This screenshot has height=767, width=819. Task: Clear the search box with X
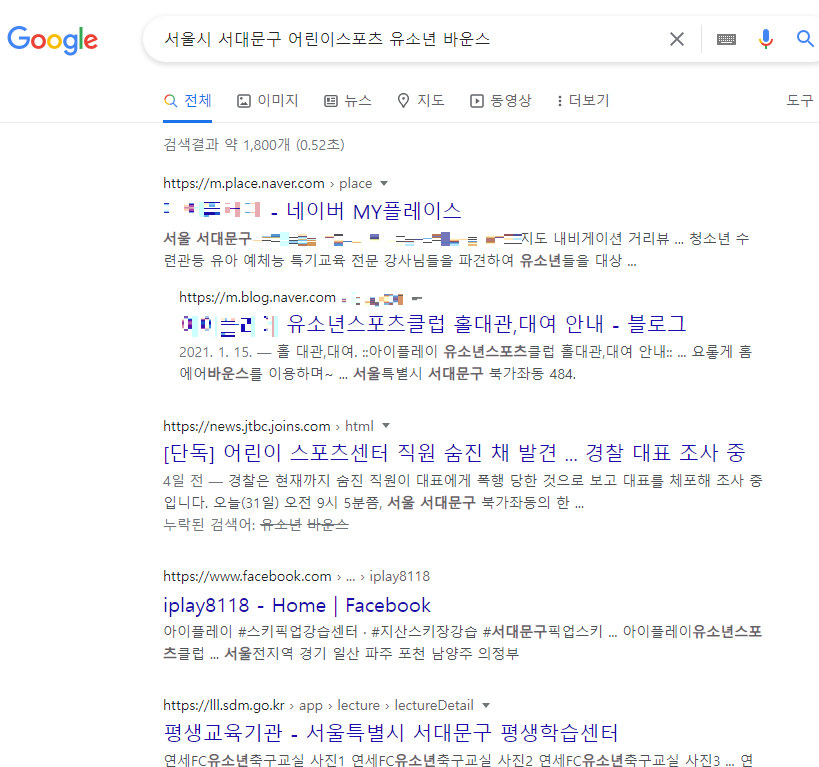[676, 39]
